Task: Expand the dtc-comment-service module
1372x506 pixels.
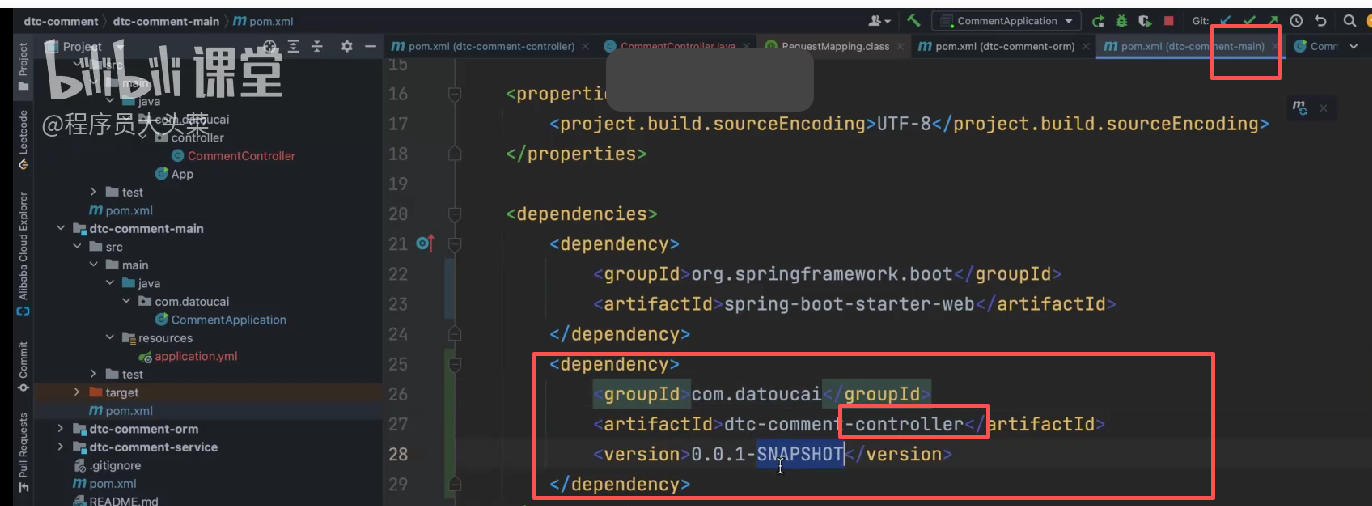Action: pos(61,447)
